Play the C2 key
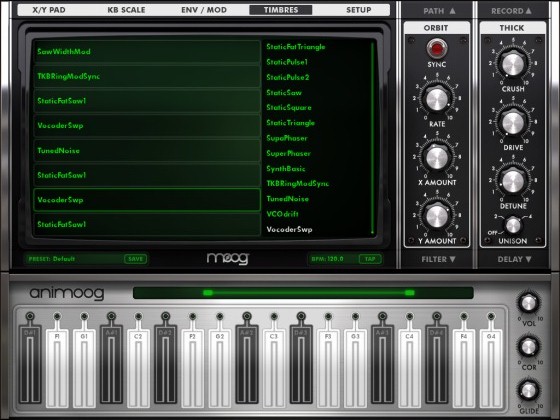 [x=138, y=368]
